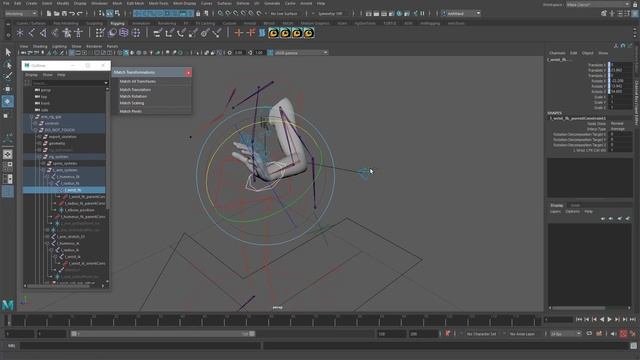Image resolution: width=640 pixels, height=360 pixels.
Task: Collapse the DO_NOT_TOUCH node in Outliner
Action: click(36, 130)
